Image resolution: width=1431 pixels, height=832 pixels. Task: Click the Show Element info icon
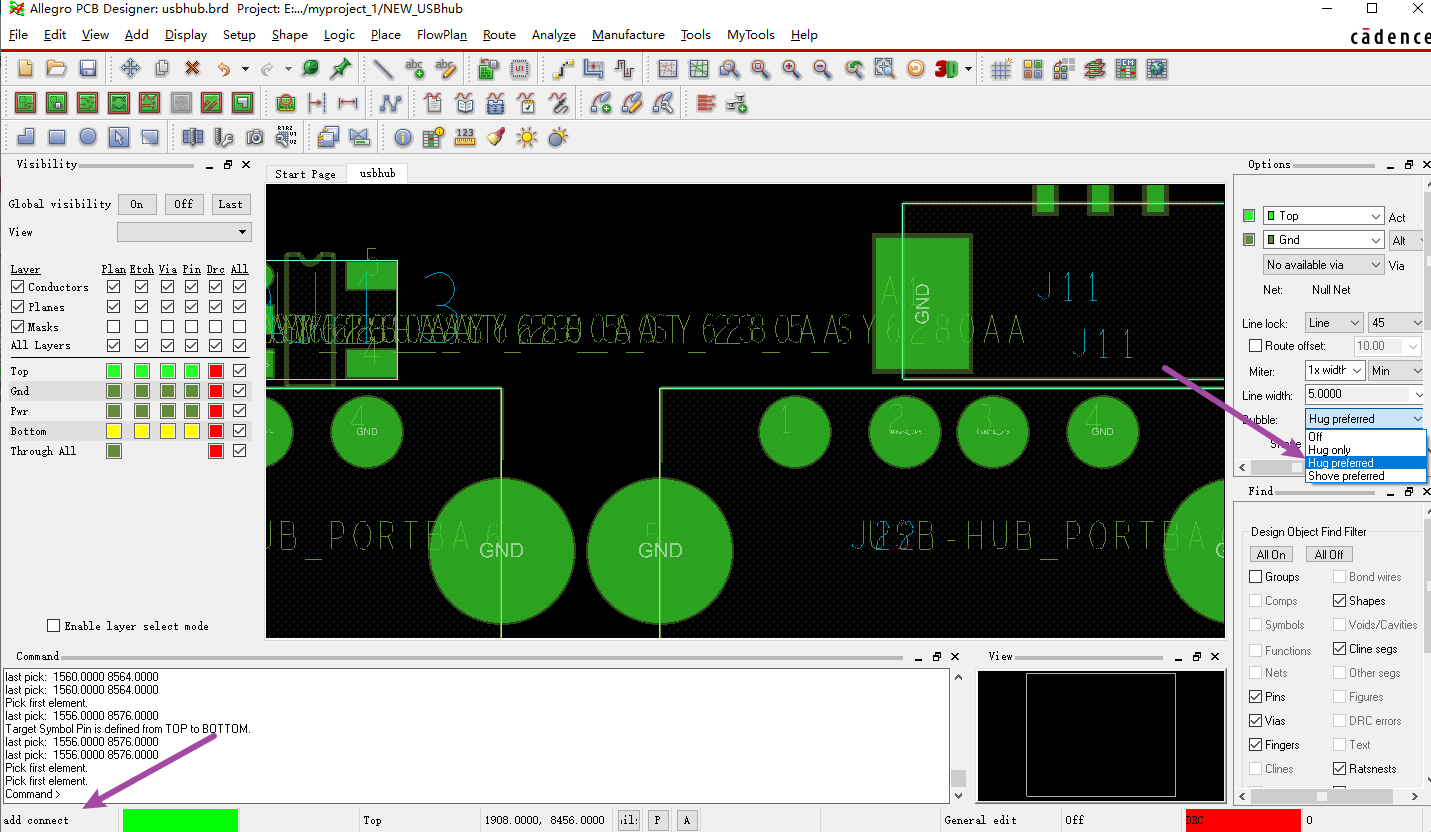(402, 137)
